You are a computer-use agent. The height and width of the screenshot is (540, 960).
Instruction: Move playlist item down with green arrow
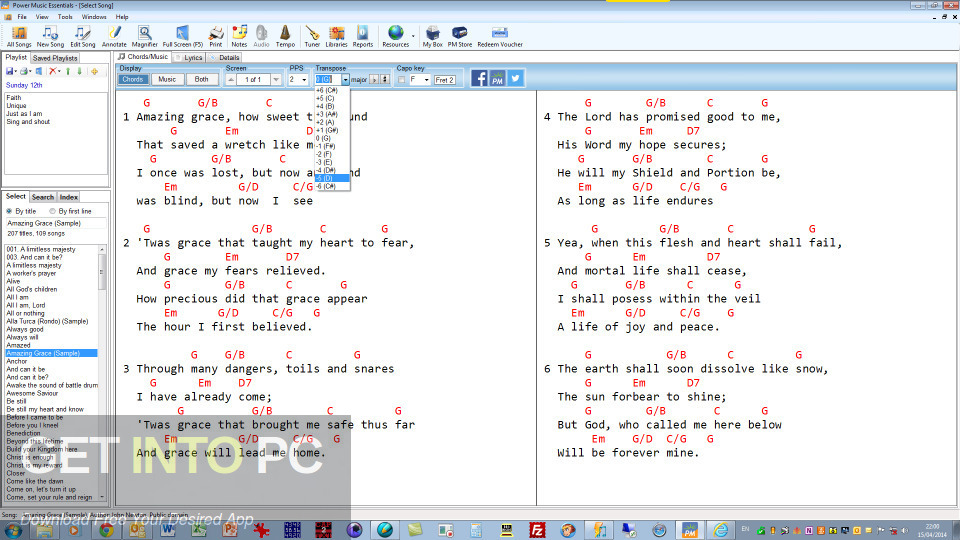point(80,72)
